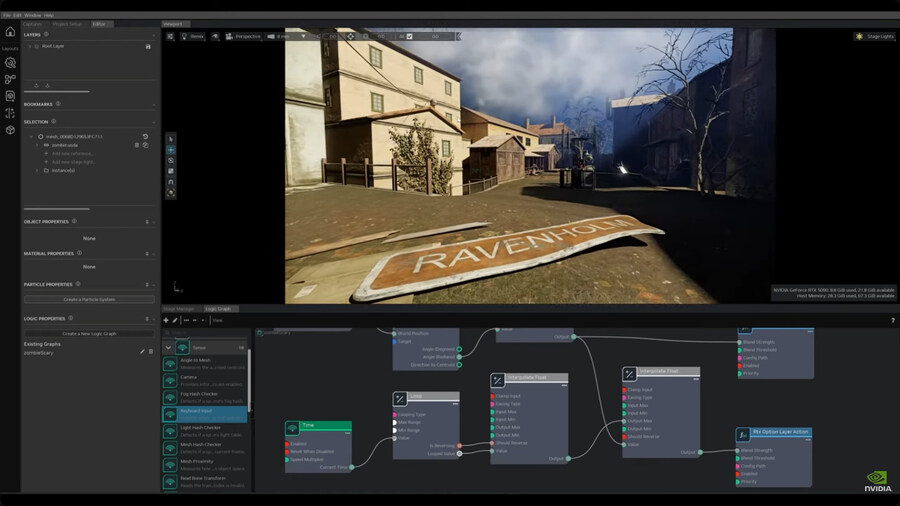Screen dimensions: 900x506
Task: Click the help icon in Logic Graph panel
Action: [892, 320]
